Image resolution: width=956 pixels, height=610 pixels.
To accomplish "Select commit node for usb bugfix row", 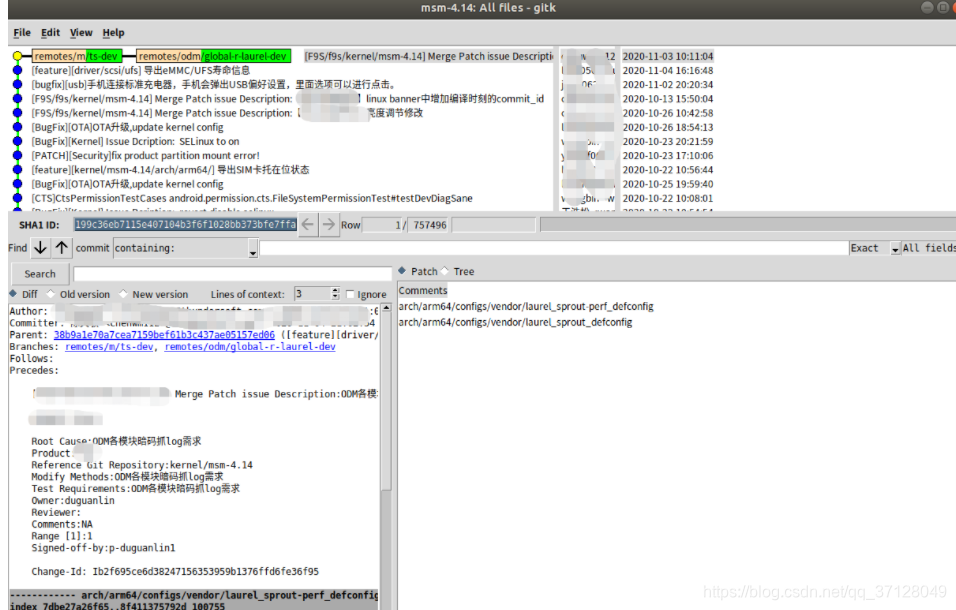I will point(17,85).
